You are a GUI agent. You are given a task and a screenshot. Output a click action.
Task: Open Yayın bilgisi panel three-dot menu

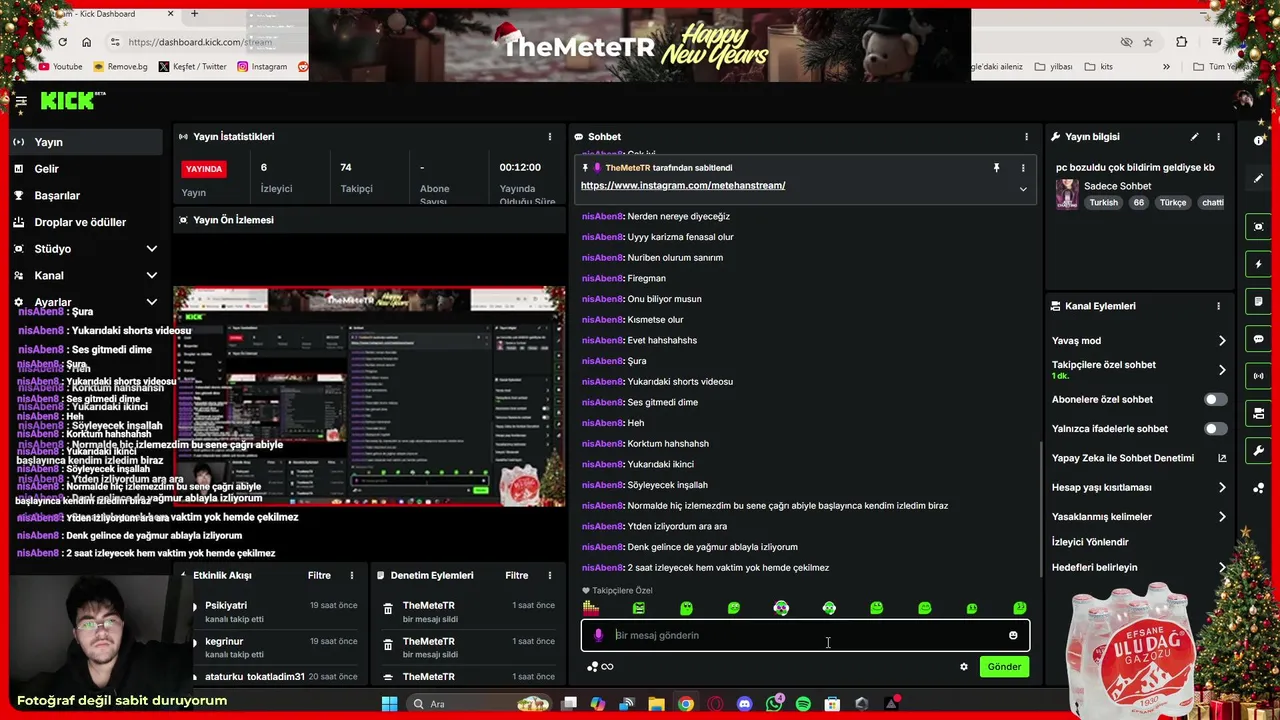1218,136
